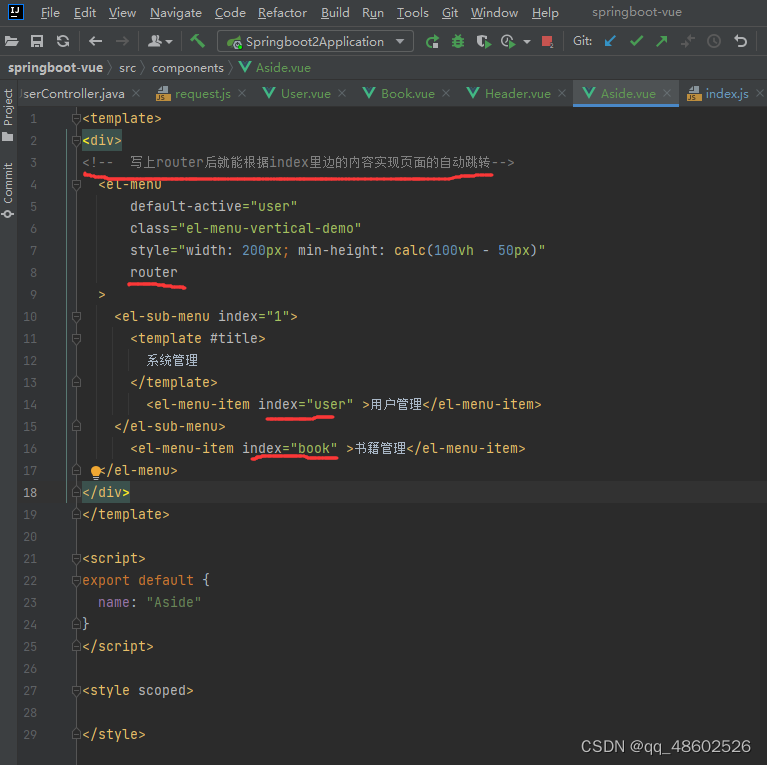The image size is (767, 765).
Task: Open the Git menu
Action: [450, 13]
